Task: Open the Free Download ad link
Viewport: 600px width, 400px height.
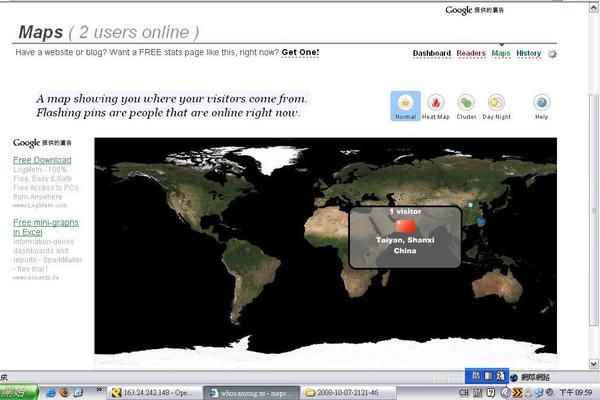Action: [x=42, y=160]
